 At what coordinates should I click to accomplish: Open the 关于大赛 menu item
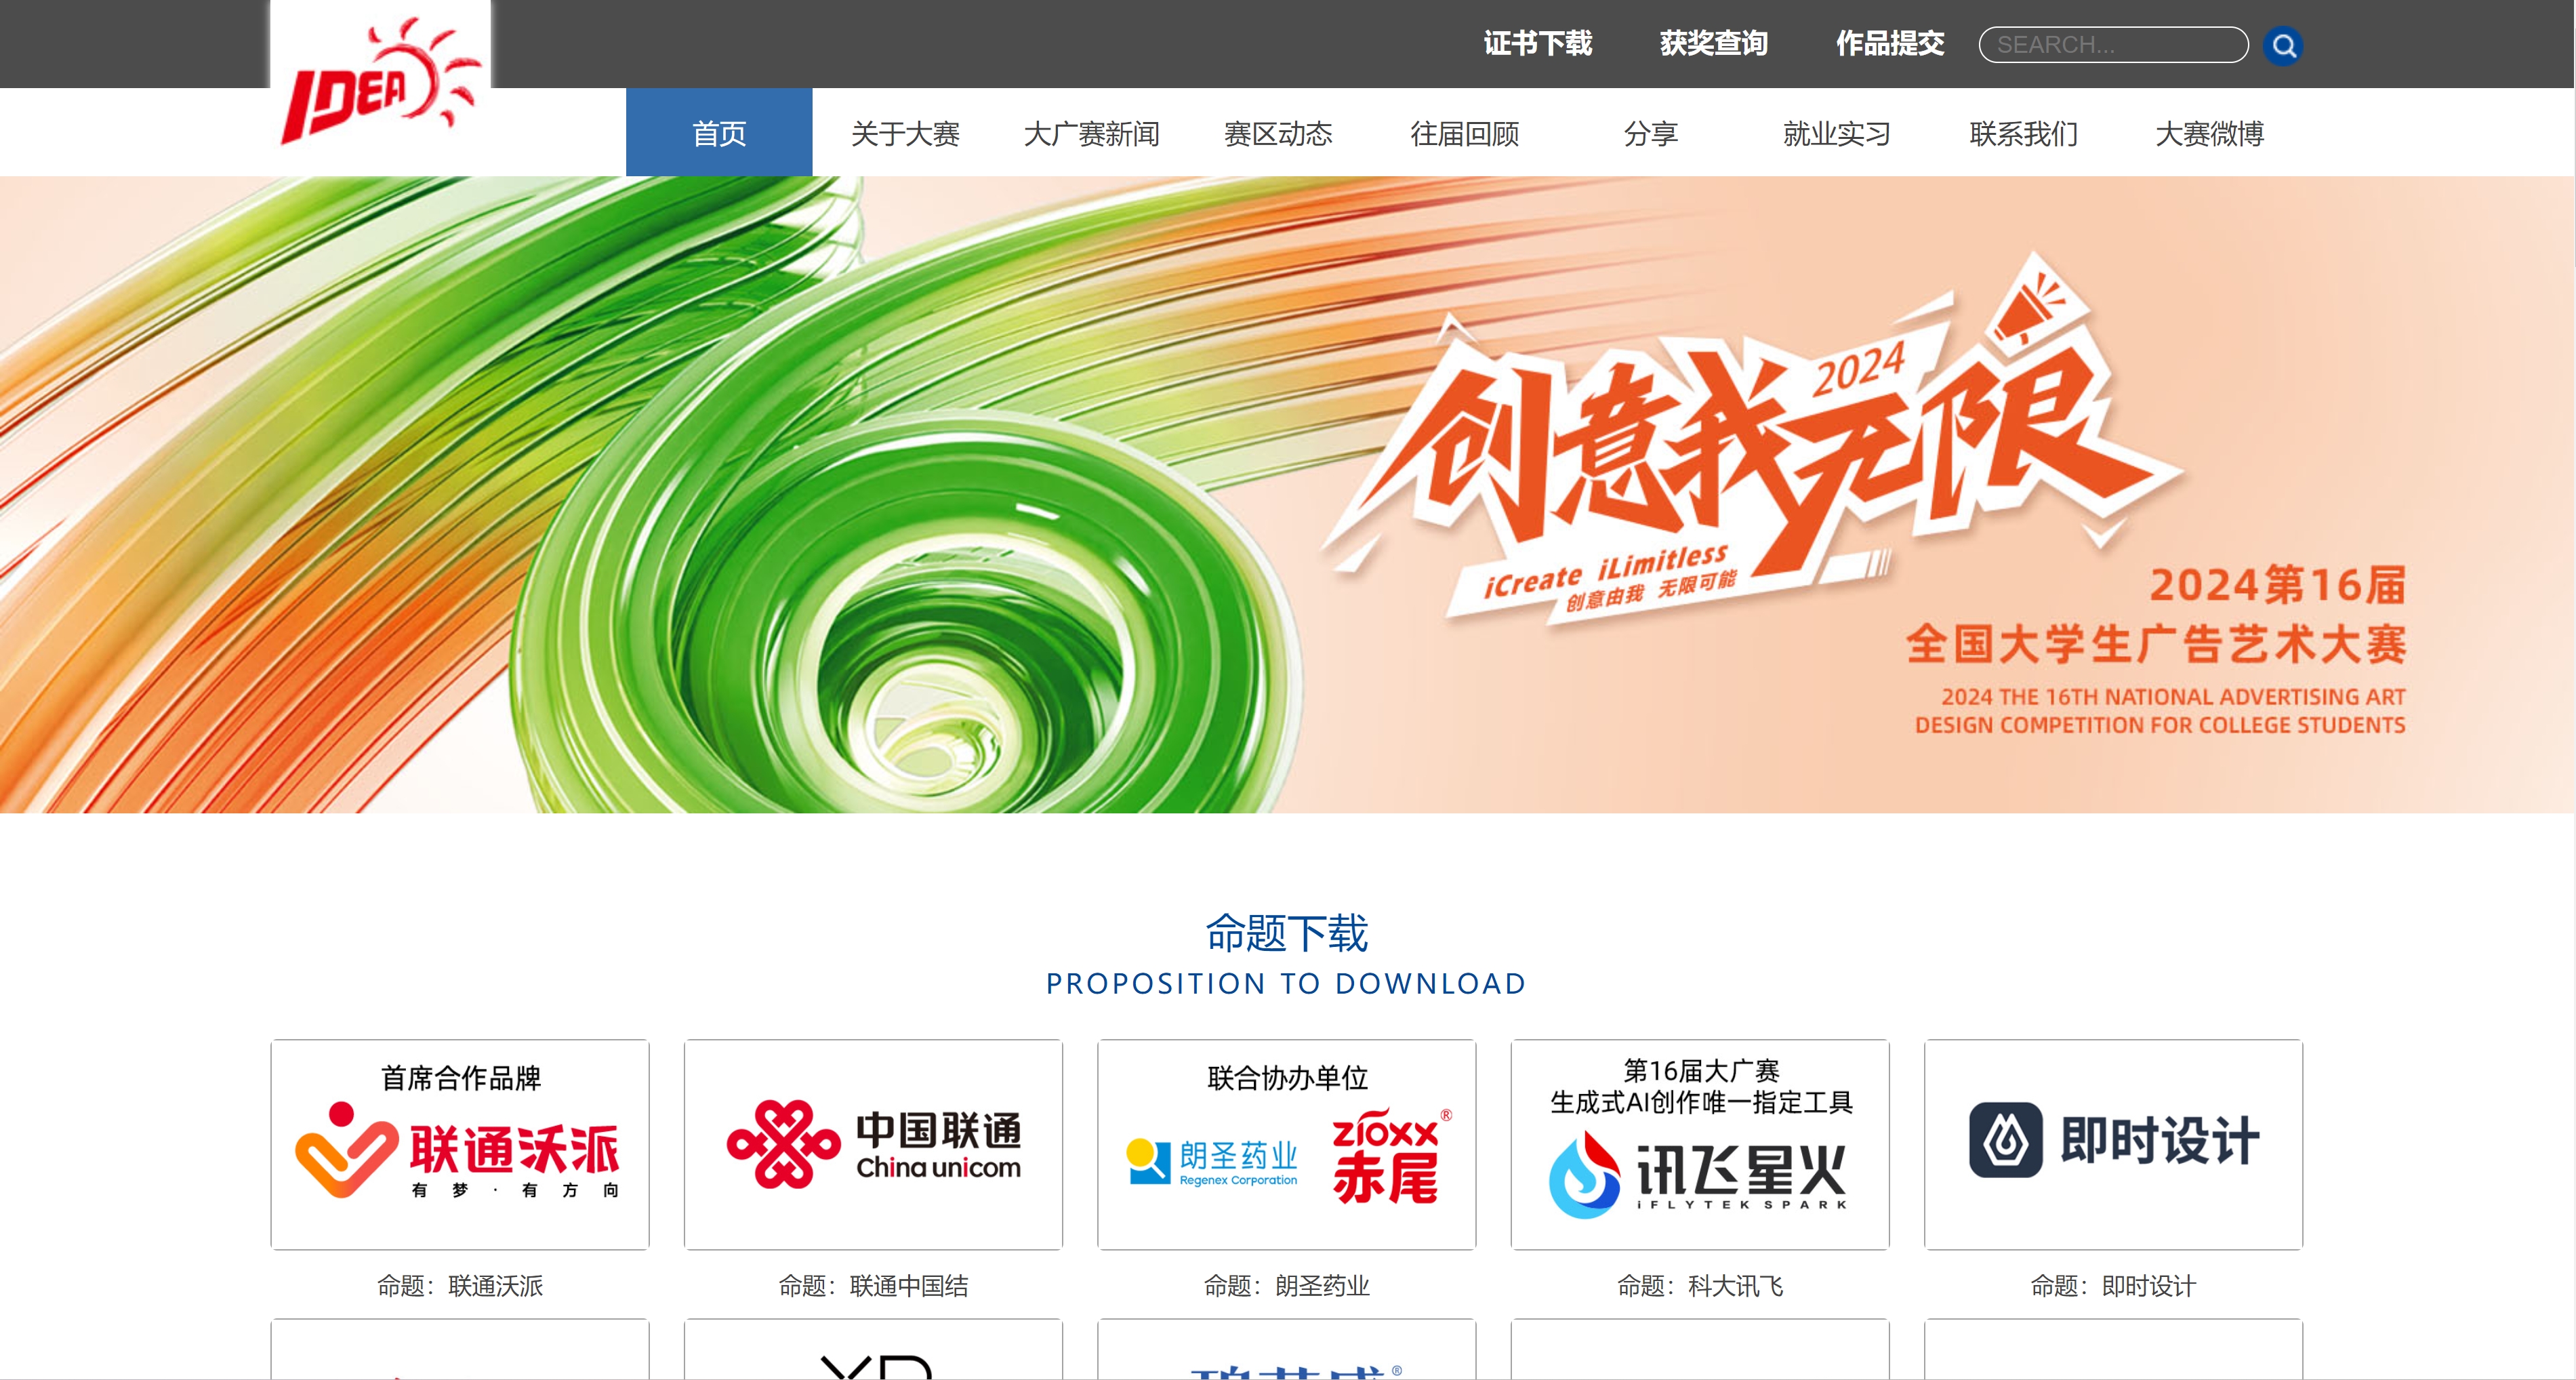coord(905,133)
